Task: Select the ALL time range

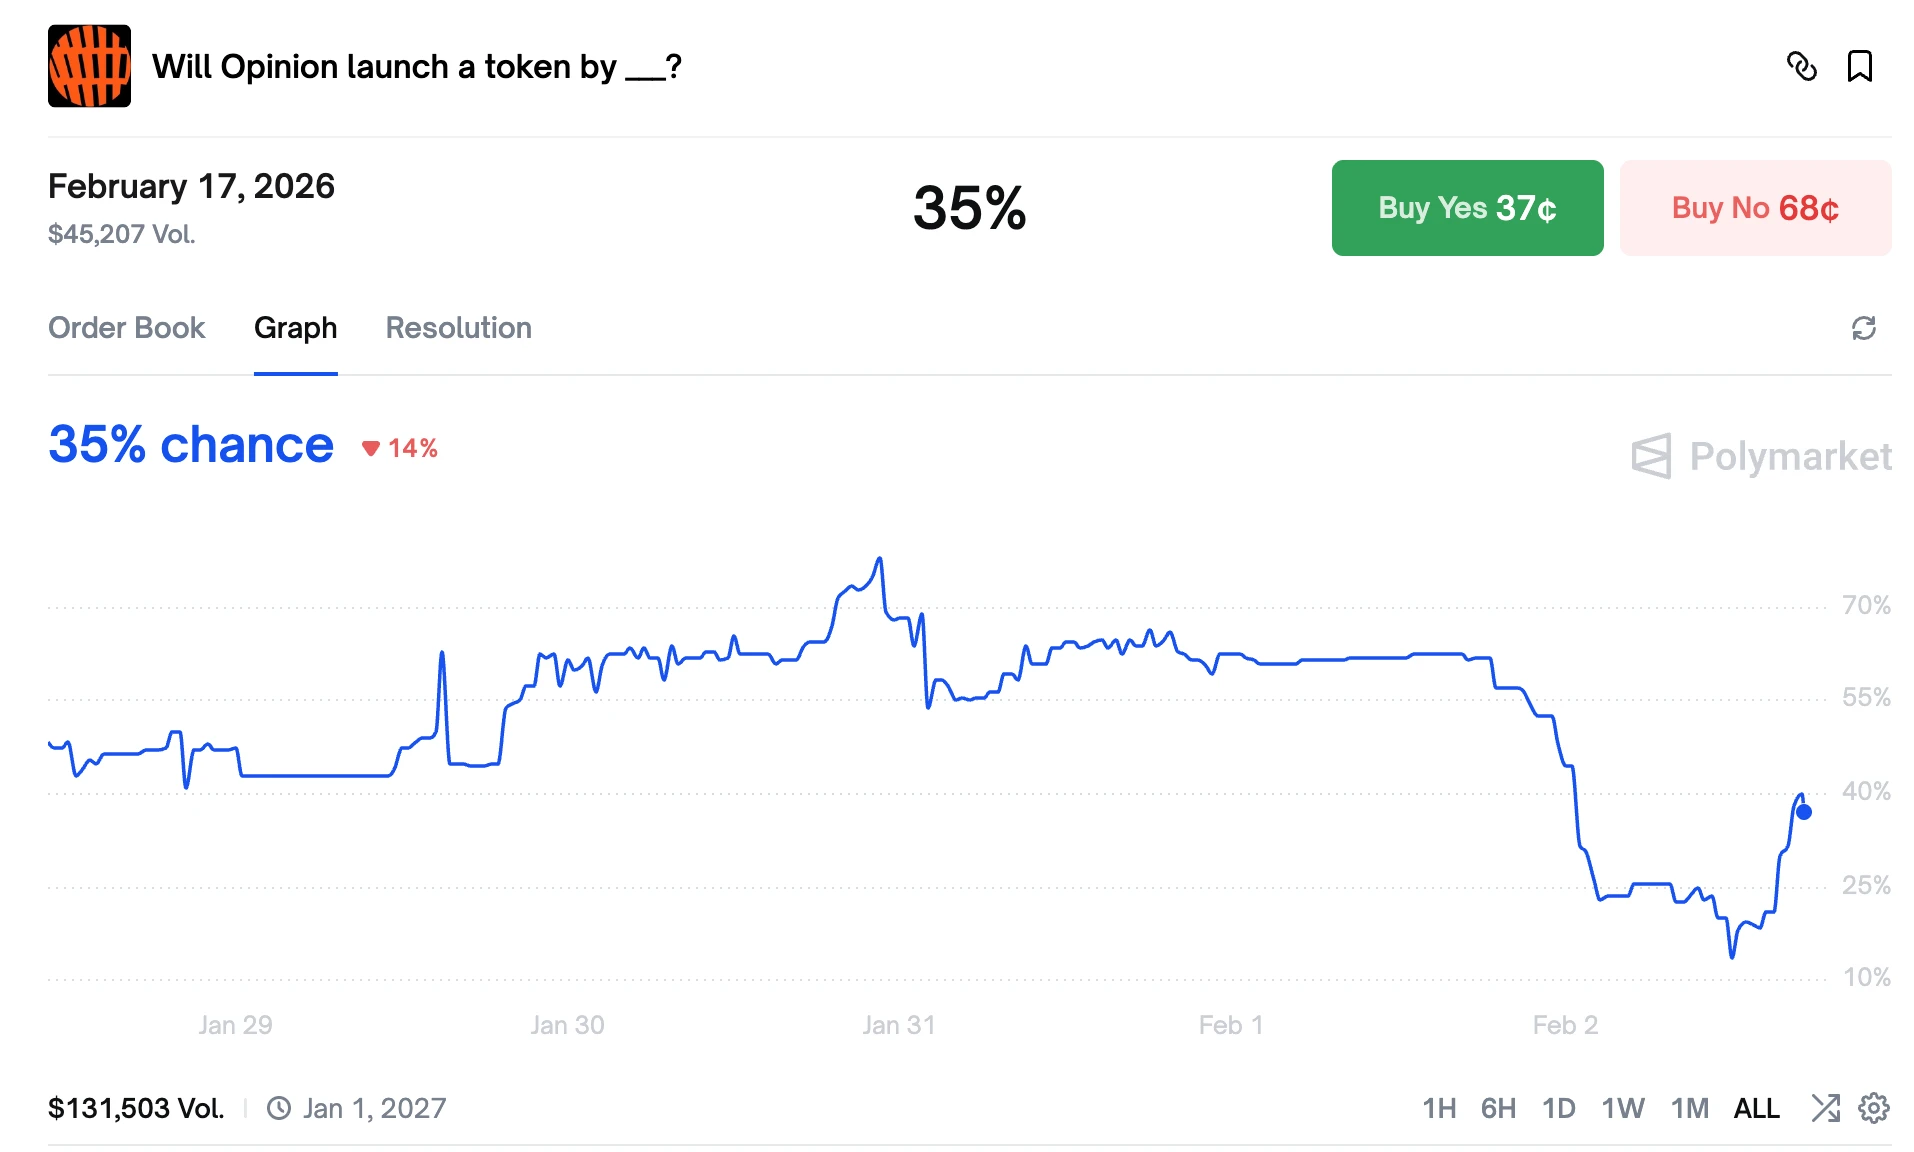Action: point(1756,1108)
